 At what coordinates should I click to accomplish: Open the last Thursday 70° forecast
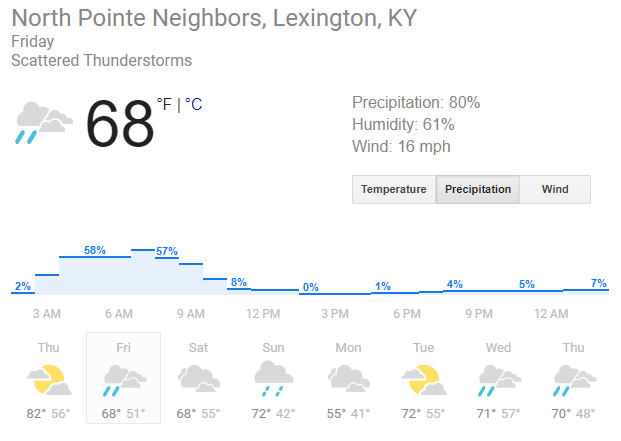pyautogui.click(x=573, y=378)
